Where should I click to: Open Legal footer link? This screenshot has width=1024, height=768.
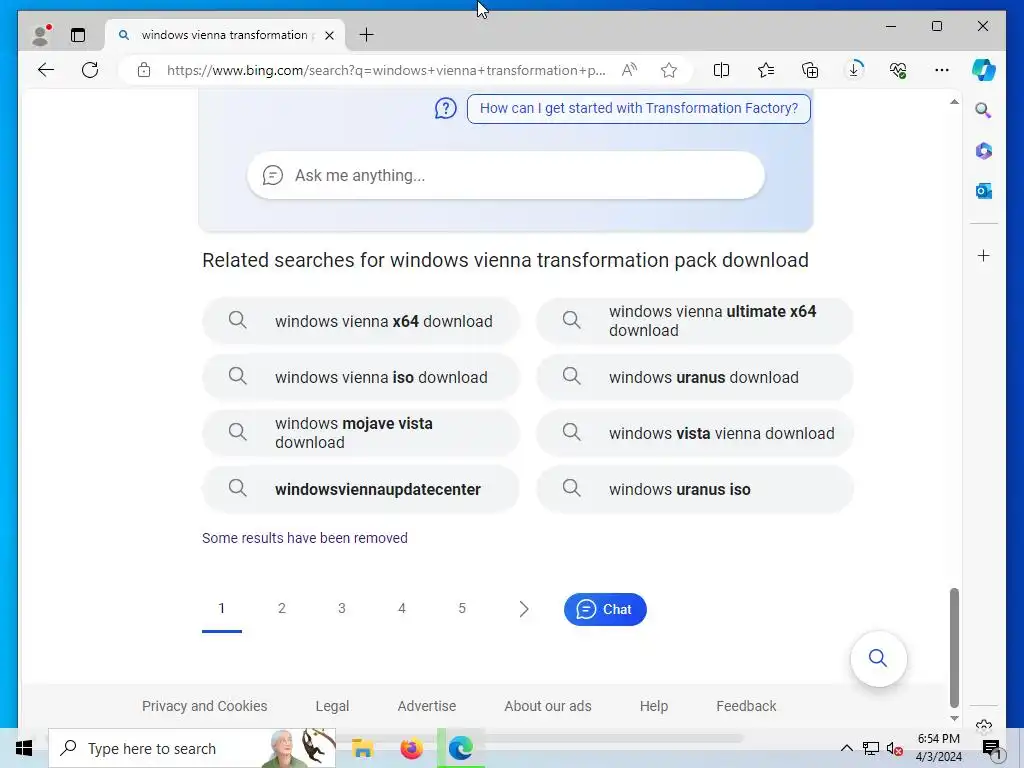(x=332, y=706)
